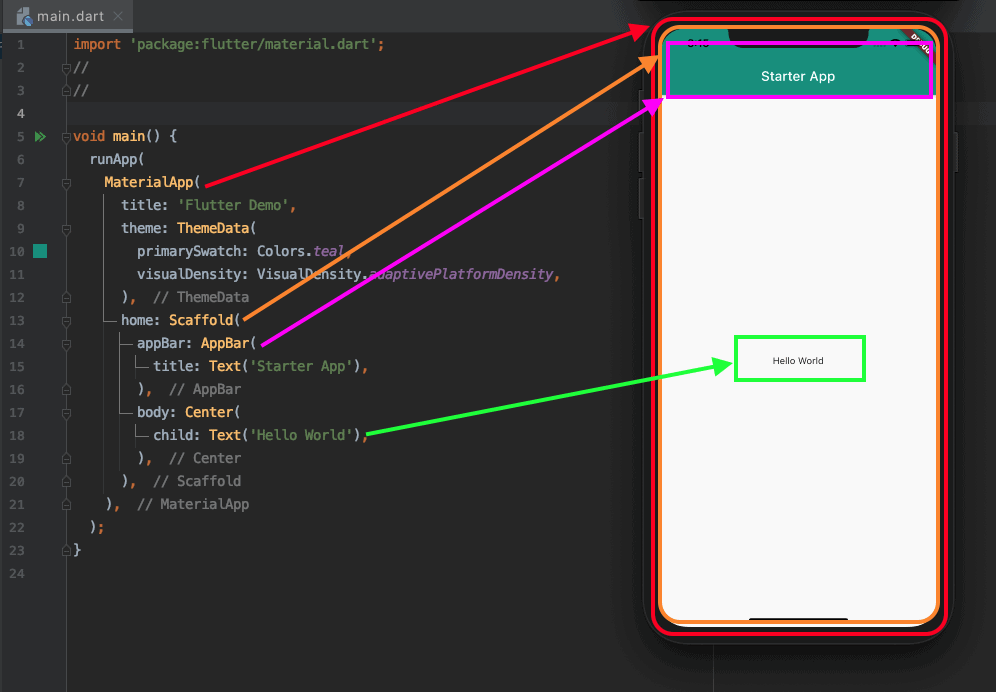Screen dimensions: 996x692
Task: Click adaptivePlatformDensity in the code
Action: click(461, 274)
